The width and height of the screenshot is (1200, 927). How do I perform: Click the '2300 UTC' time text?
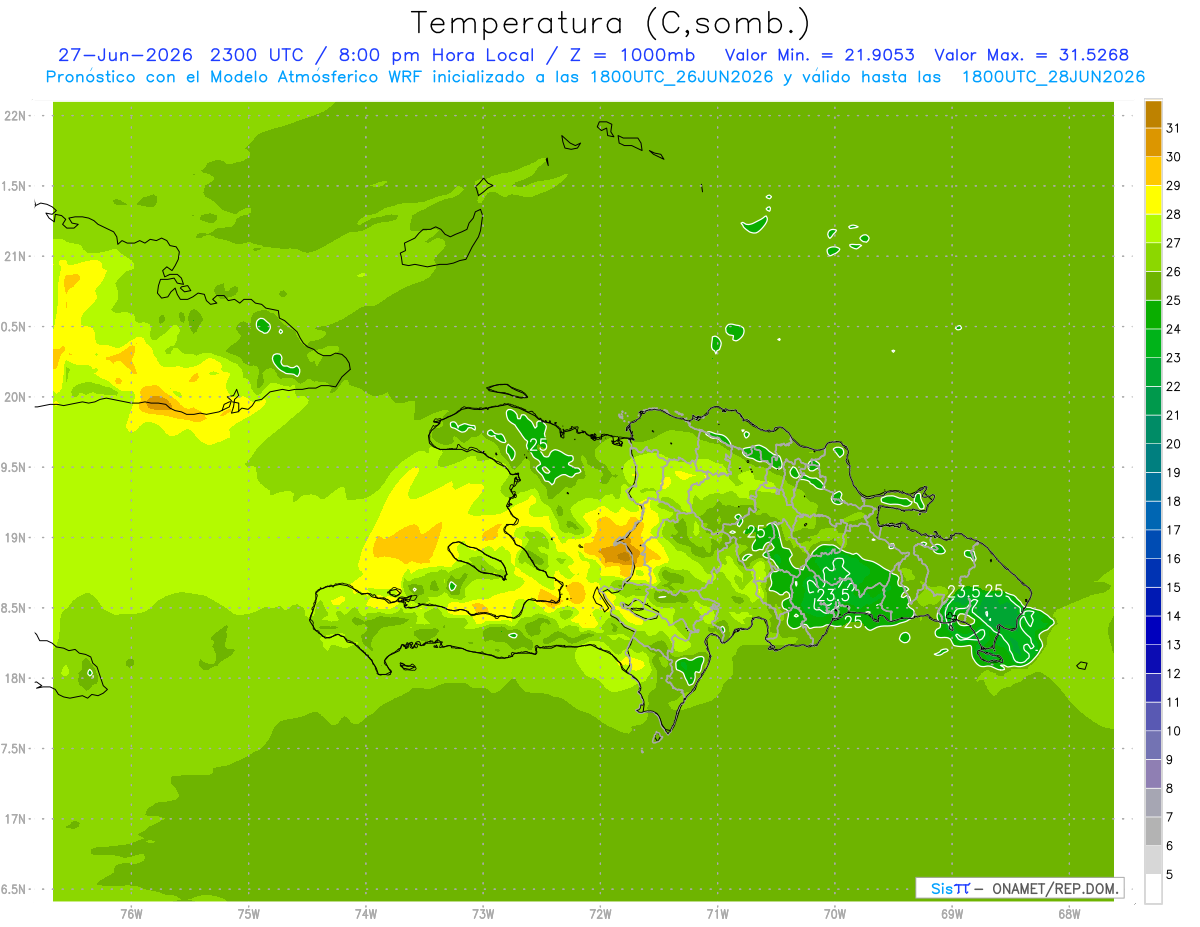(257, 54)
